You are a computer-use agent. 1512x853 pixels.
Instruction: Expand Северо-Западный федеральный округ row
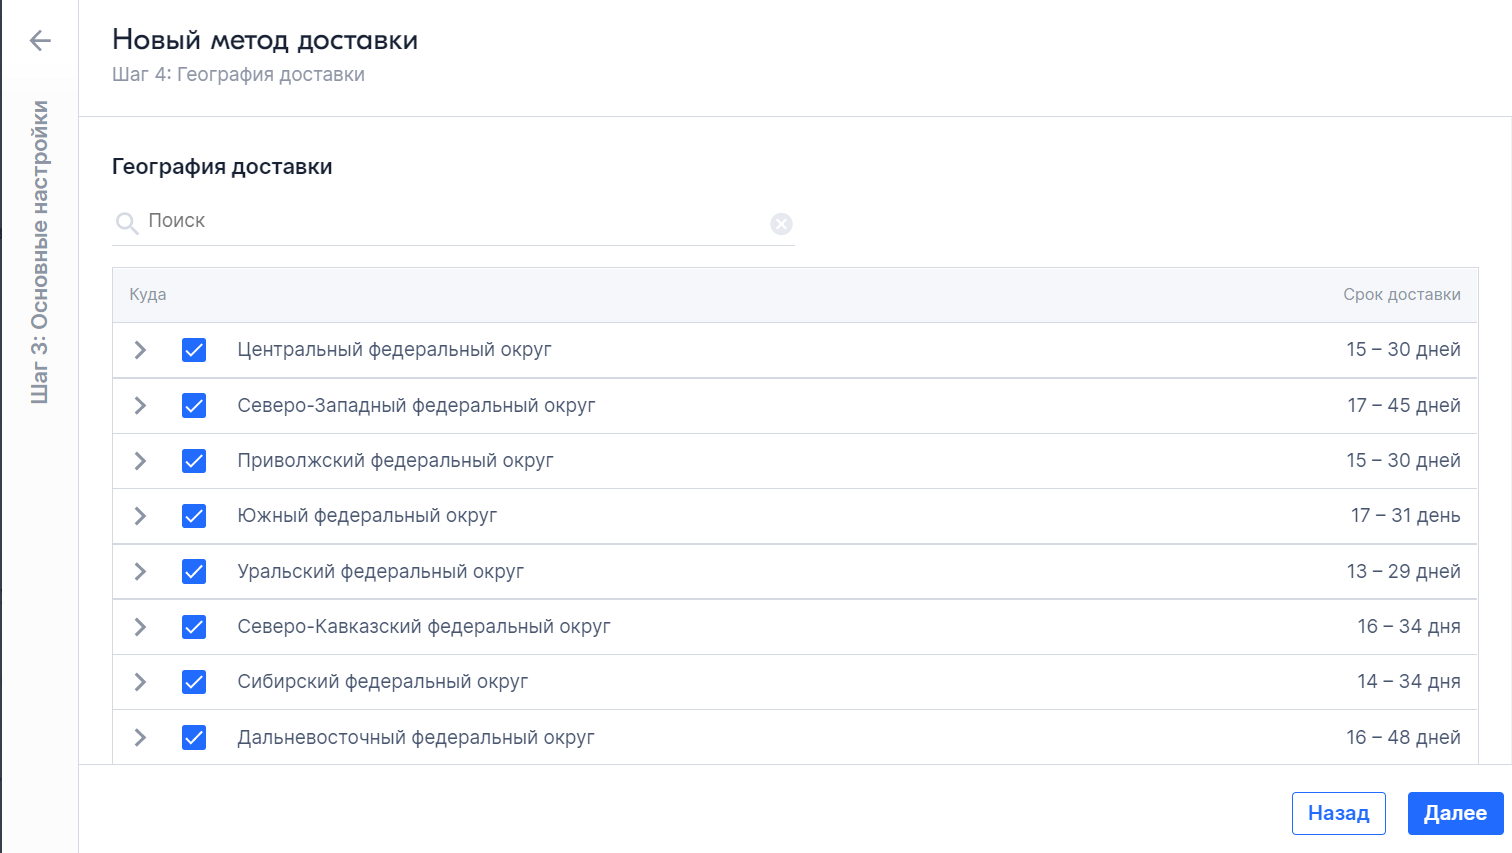click(x=140, y=405)
